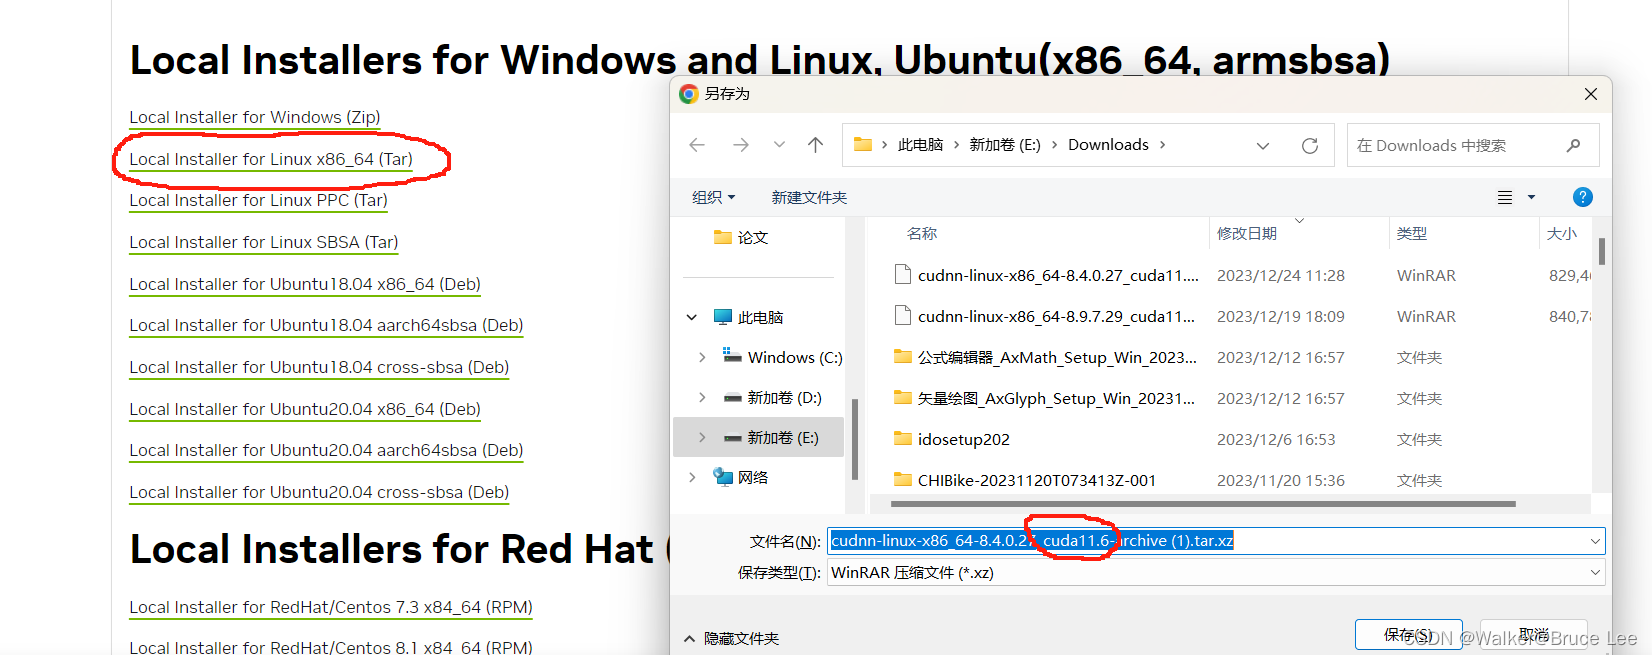The image size is (1652, 655).
Task: Open Local Installer for Linux PPC (Tar)
Action: point(258,200)
